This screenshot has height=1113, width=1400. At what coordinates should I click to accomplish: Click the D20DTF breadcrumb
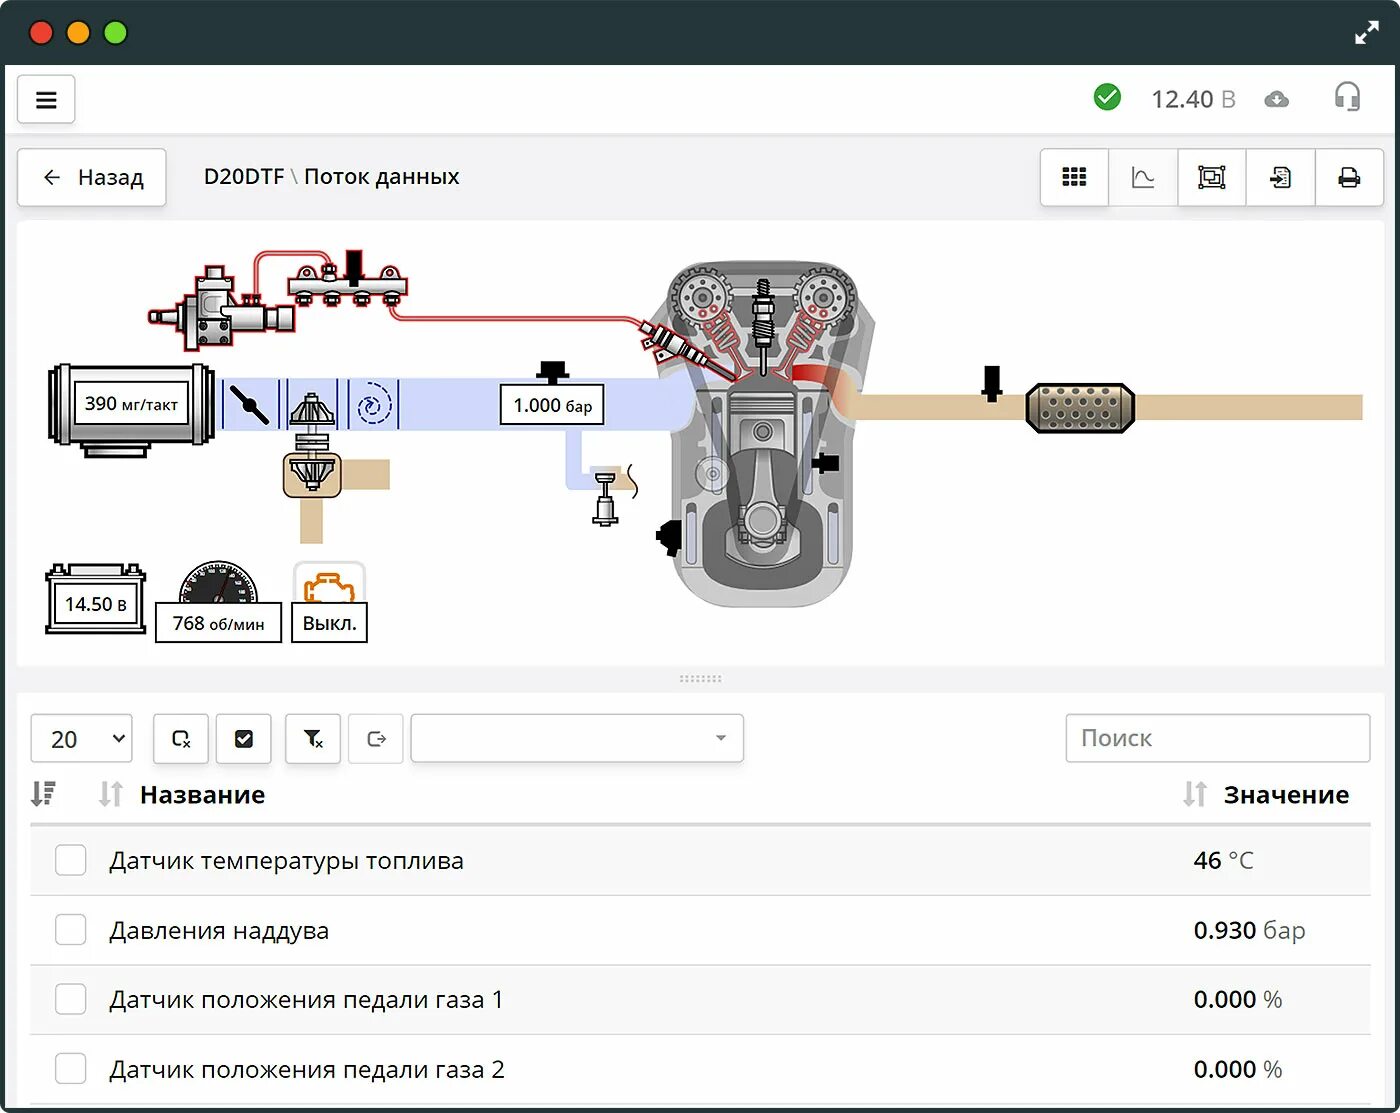coord(244,177)
